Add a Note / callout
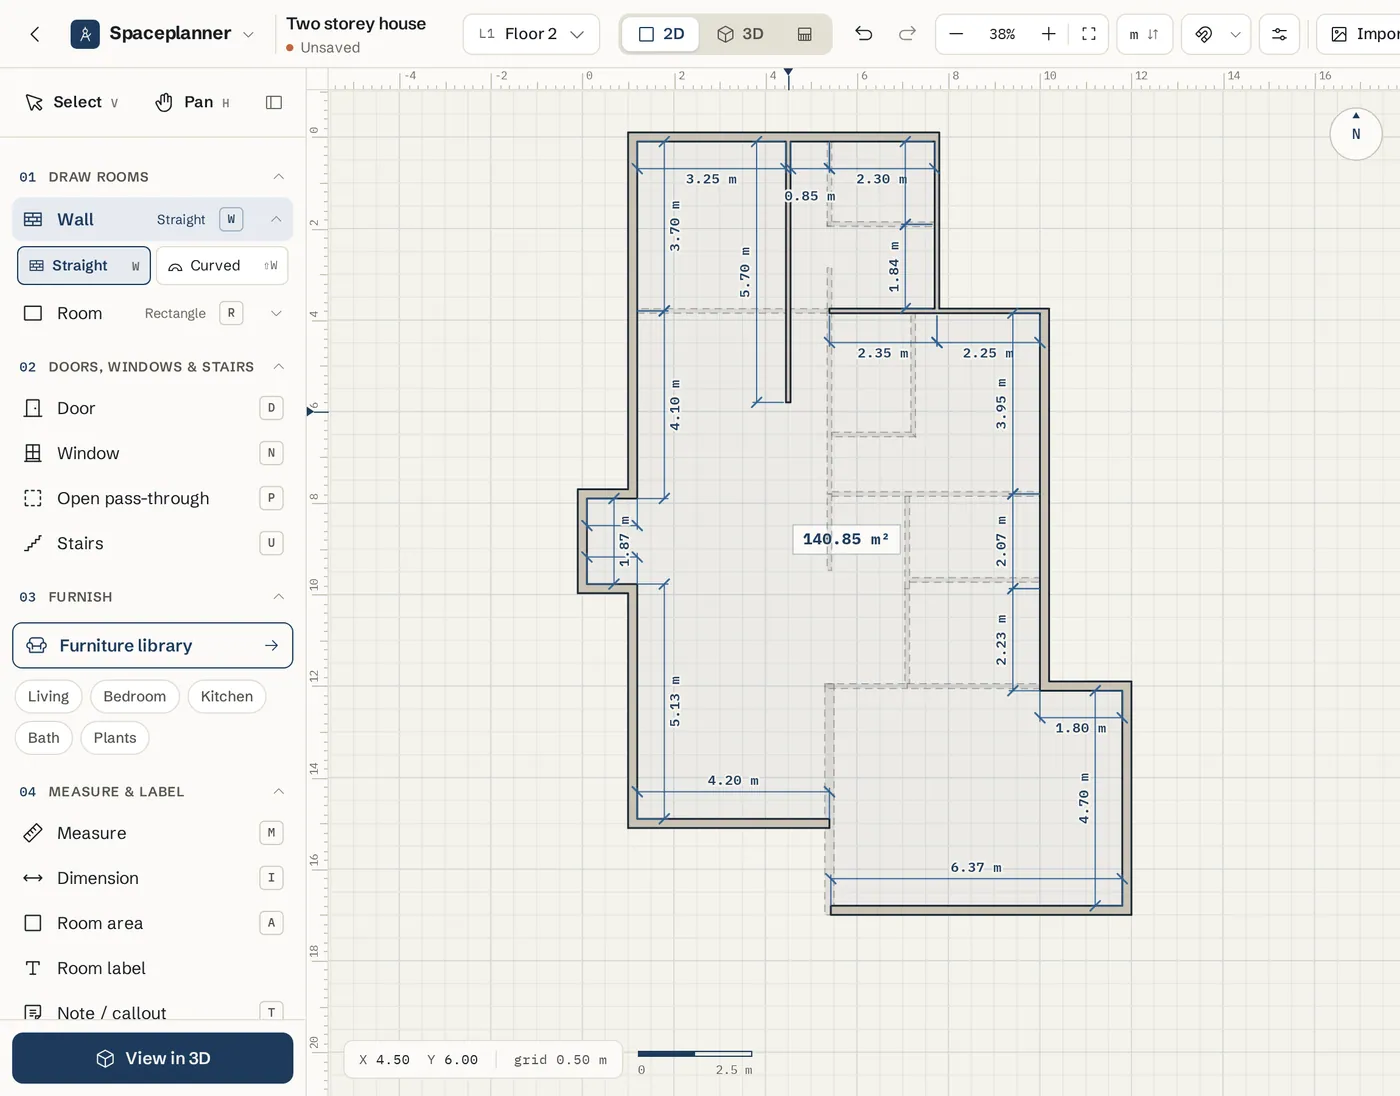Screen dimensions: 1400x1096 click(153, 1011)
